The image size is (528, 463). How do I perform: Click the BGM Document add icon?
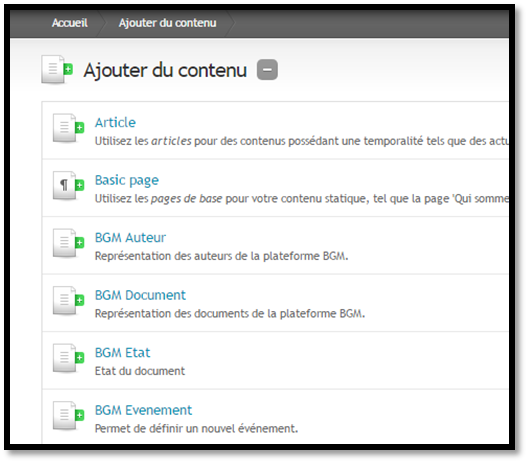coord(68,301)
